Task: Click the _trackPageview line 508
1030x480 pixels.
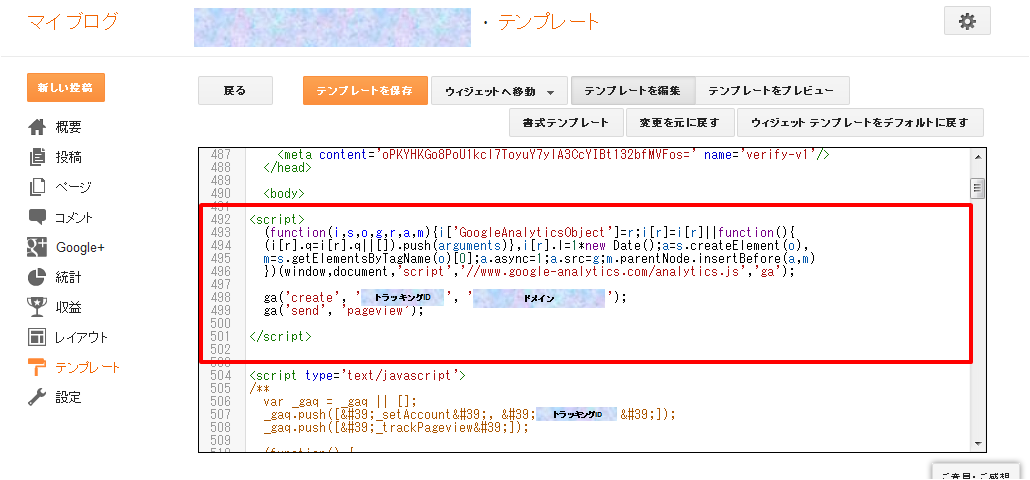Action: pyautogui.click(x=396, y=427)
